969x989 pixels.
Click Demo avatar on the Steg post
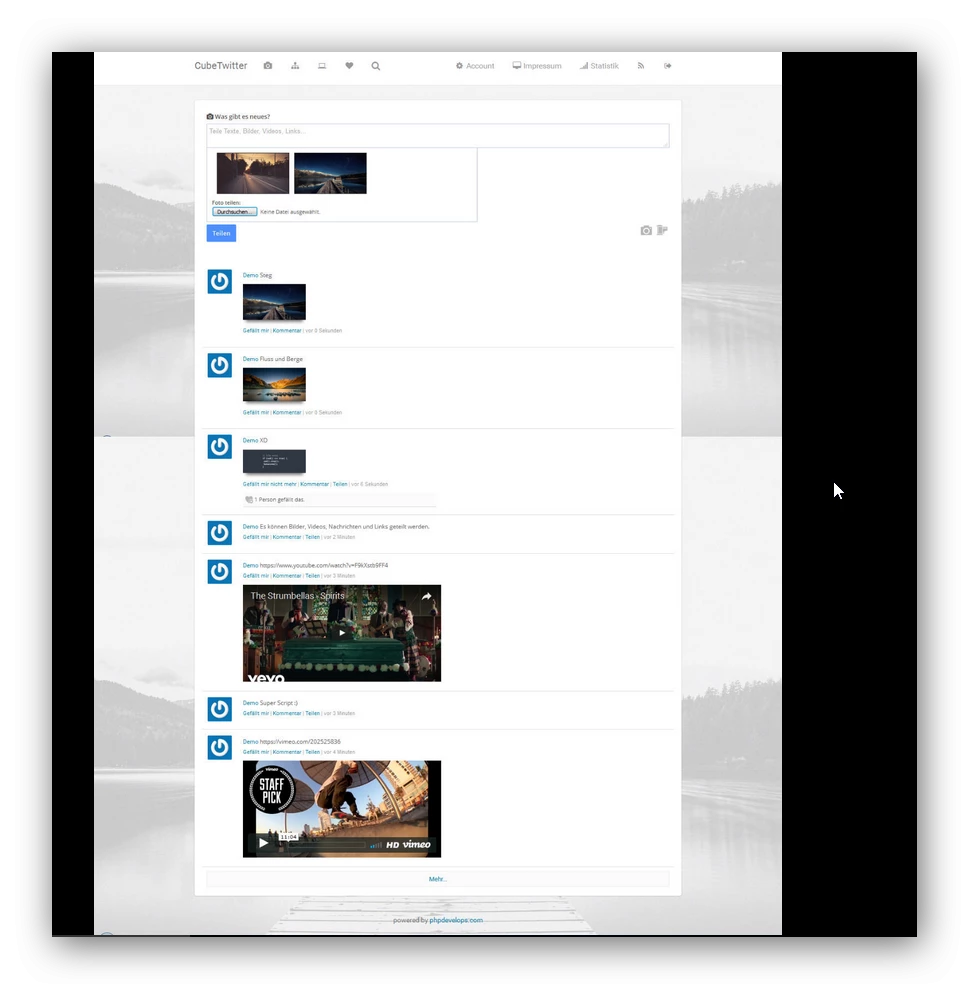(220, 281)
